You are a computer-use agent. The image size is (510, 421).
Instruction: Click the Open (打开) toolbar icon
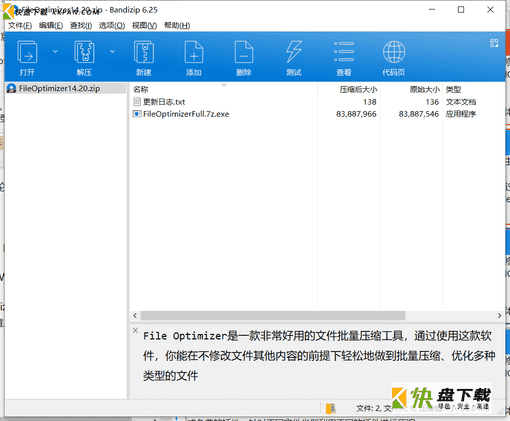27,52
